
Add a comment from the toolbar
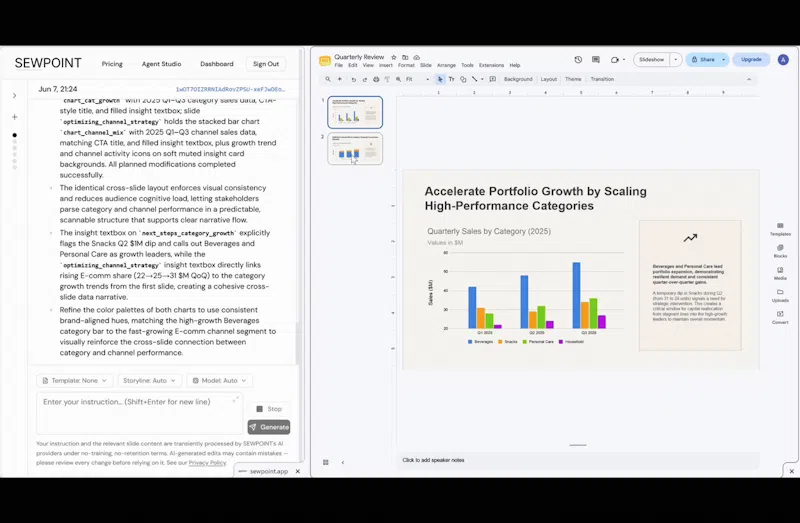pos(492,79)
